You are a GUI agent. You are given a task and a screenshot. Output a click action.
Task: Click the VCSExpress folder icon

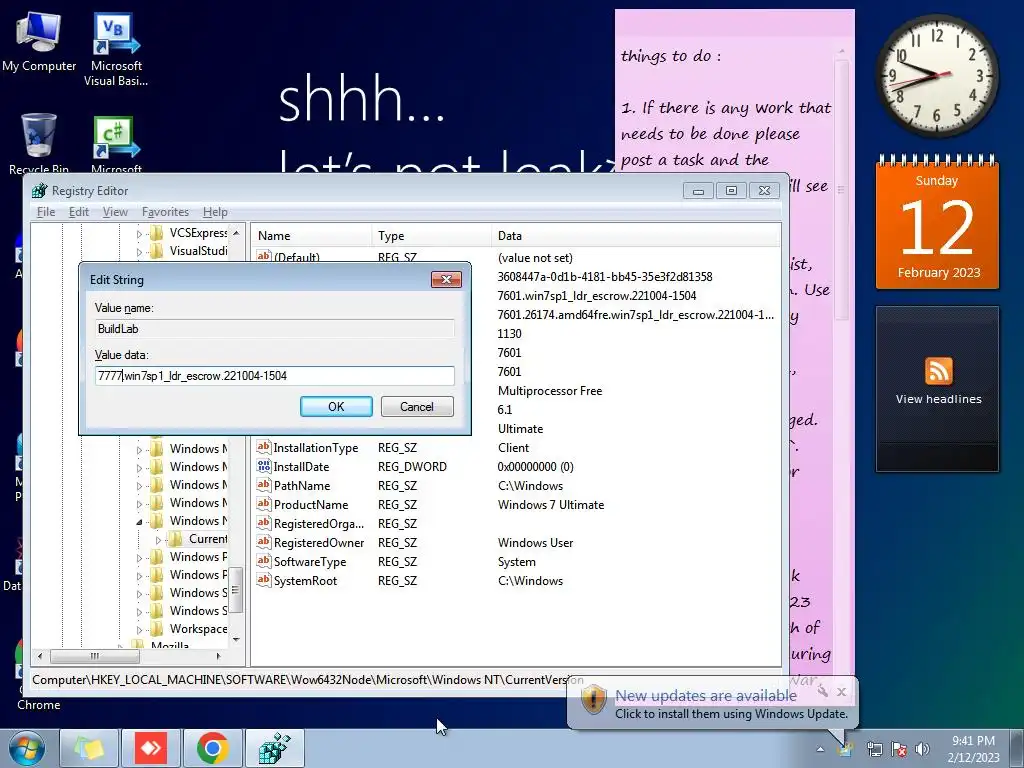(x=157, y=232)
